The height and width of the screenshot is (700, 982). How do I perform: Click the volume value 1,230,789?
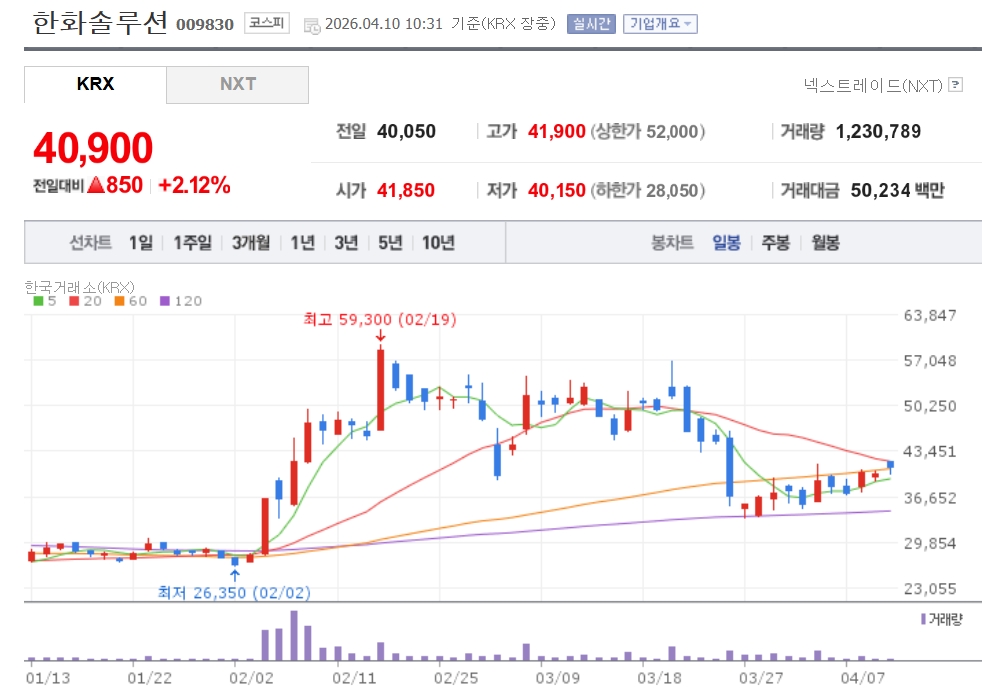[x=879, y=131]
